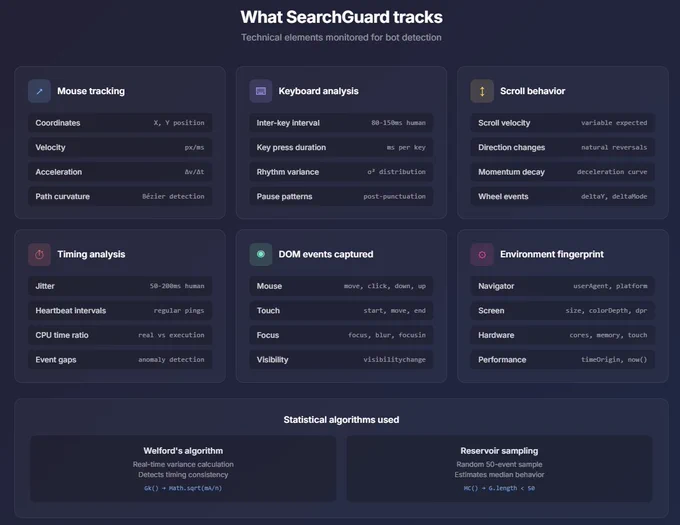The image size is (680, 525).
Task: Select the Mouse row in DOM events captured
Action: click(341, 286)
